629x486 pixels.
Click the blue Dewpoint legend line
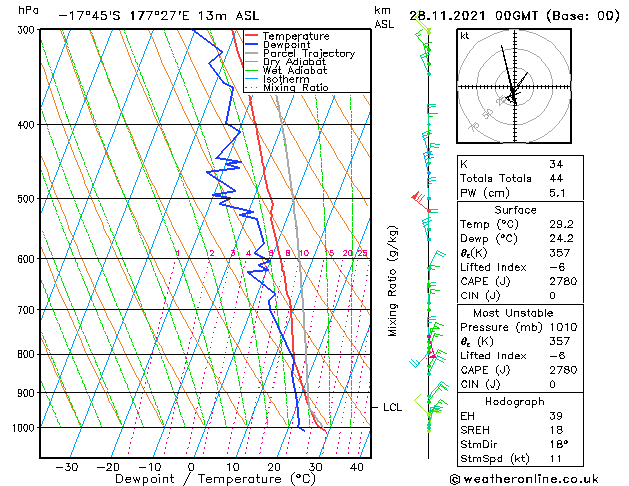click(251, 45)
